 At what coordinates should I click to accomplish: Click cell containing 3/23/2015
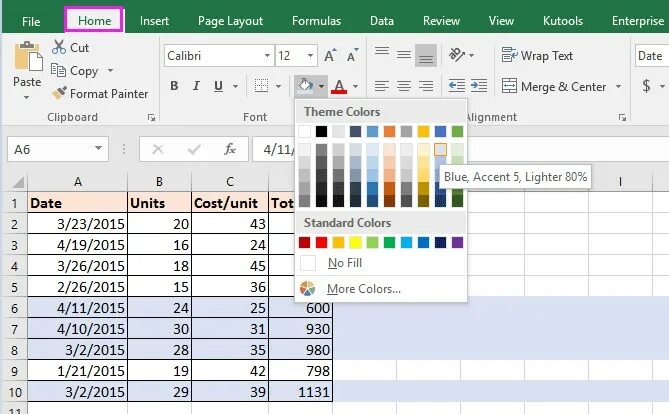pos(78,224)
